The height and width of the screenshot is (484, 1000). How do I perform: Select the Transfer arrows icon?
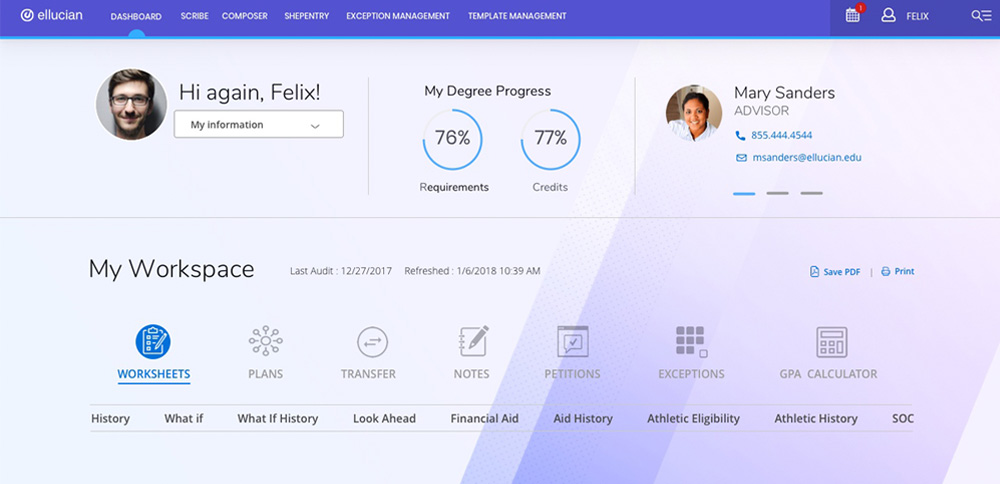372,342
